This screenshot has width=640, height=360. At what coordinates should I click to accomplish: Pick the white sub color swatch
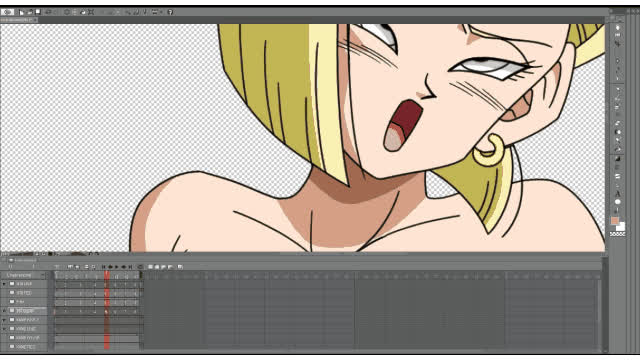pyautogui.click(x=622, y=227)
